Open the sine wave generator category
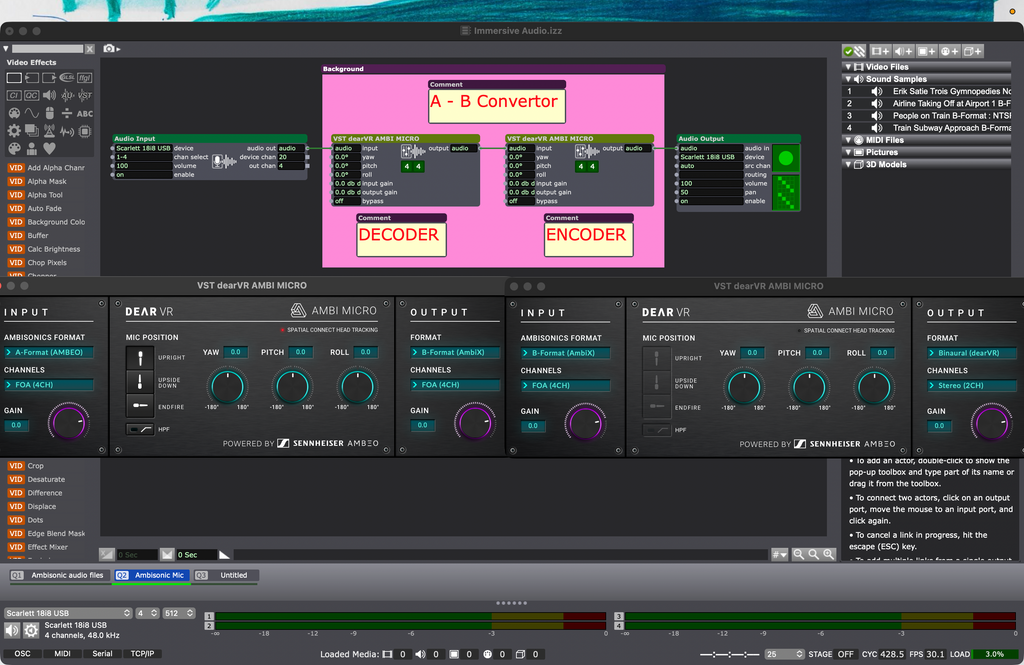The height and width of the screenshot is (665, 1024). point(32,113)
